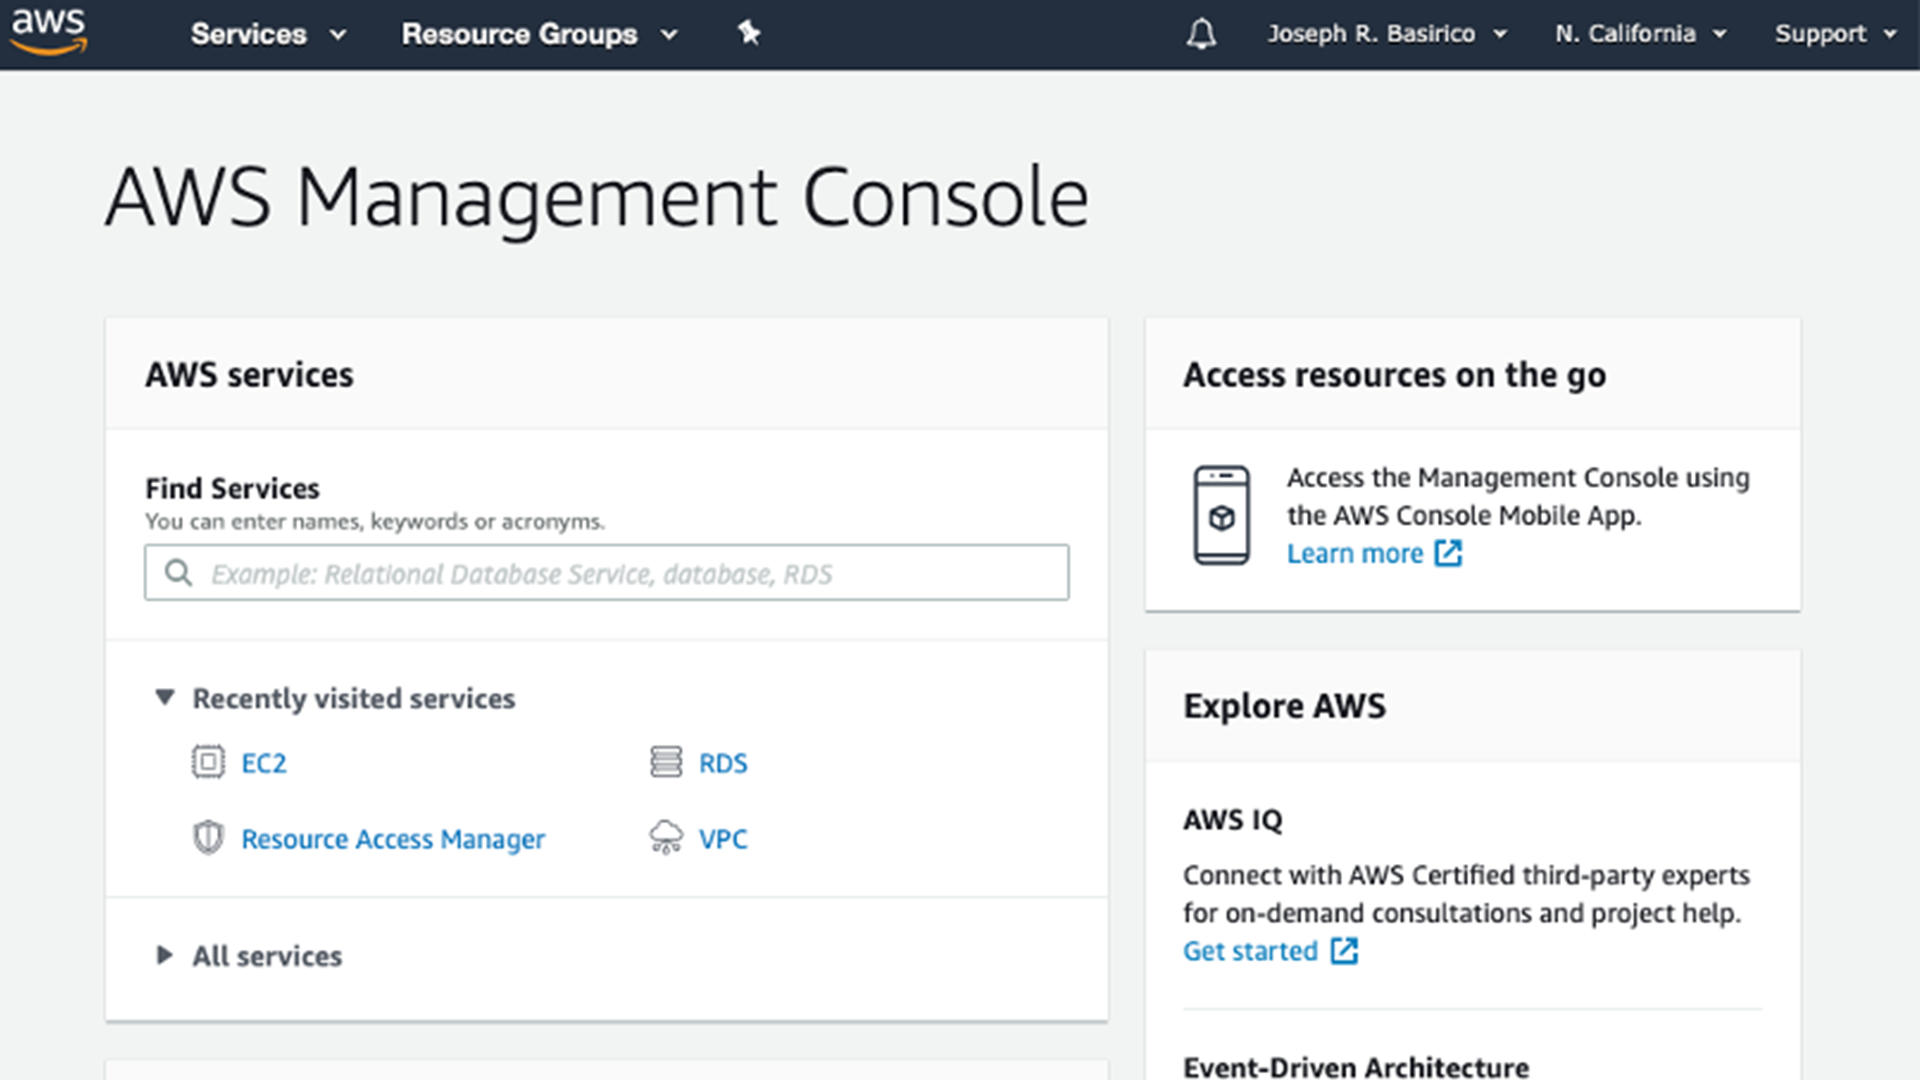Click the pin shortcuts icon
This screenshot has width=1920, height=1080.
click(749, 33)
